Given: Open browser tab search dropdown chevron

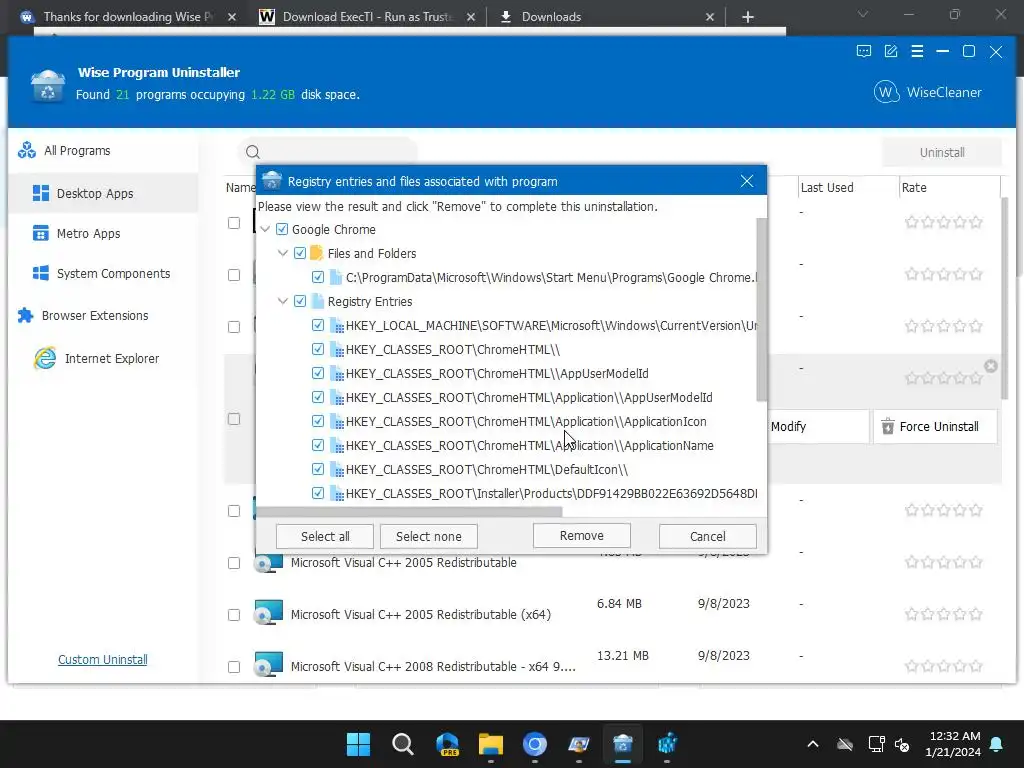Looking at the screenshot, I should coord(863,14).
